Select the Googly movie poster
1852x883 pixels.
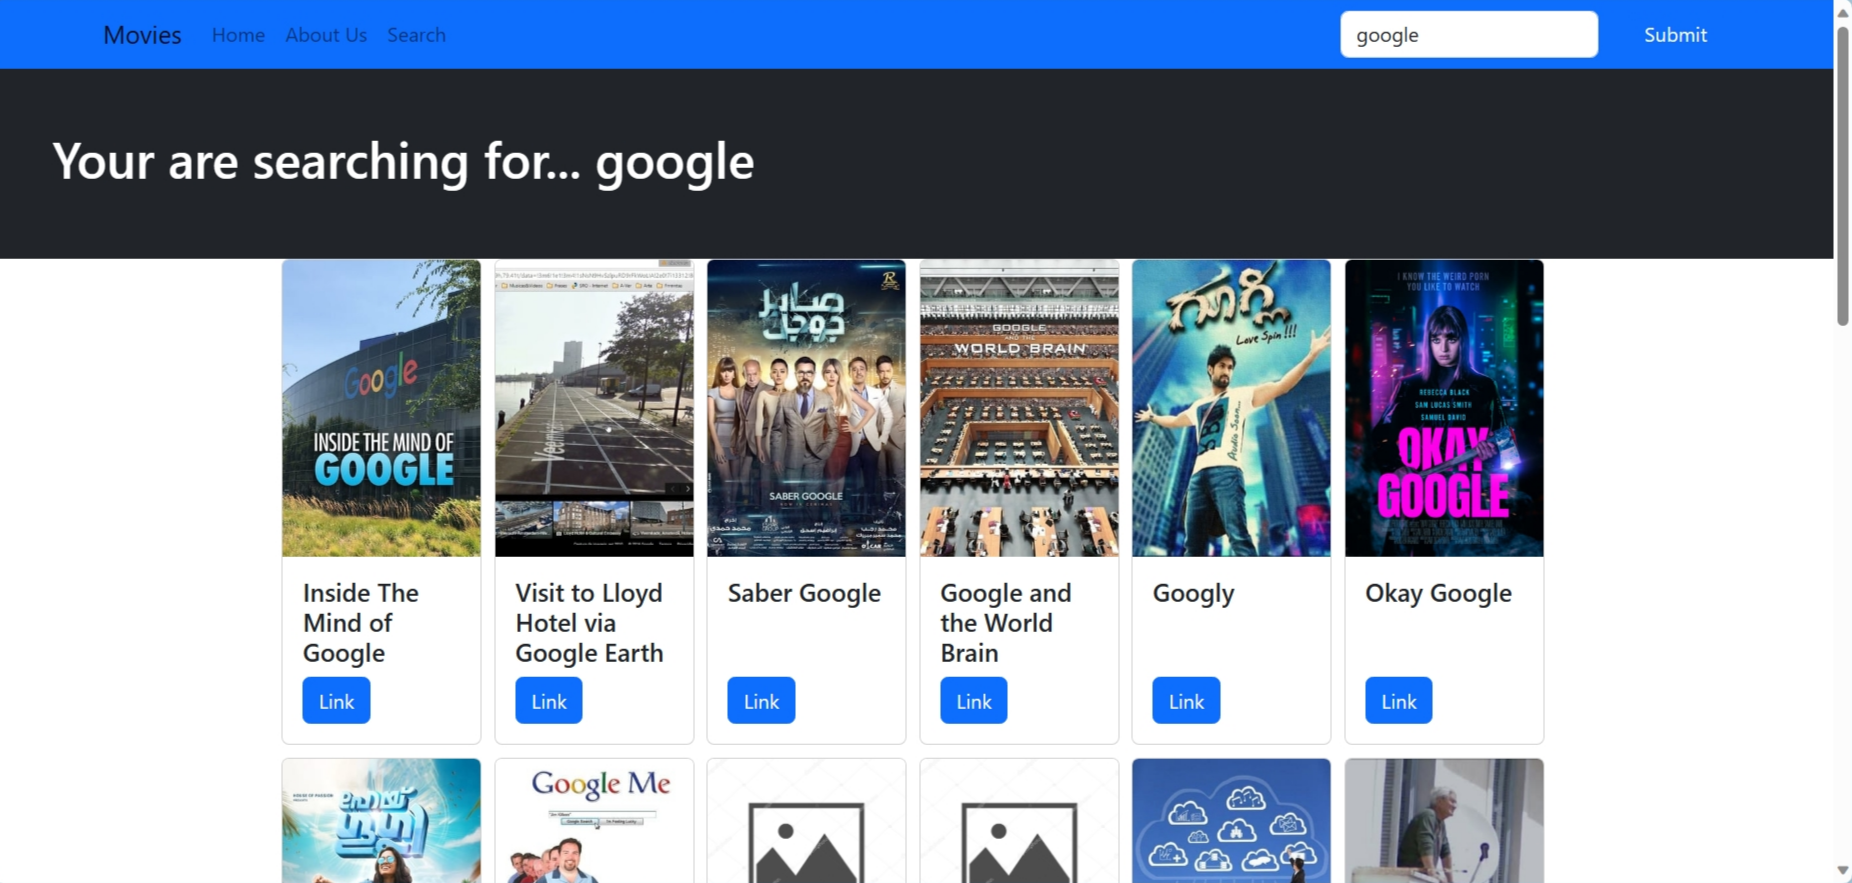pos(1231,408)
